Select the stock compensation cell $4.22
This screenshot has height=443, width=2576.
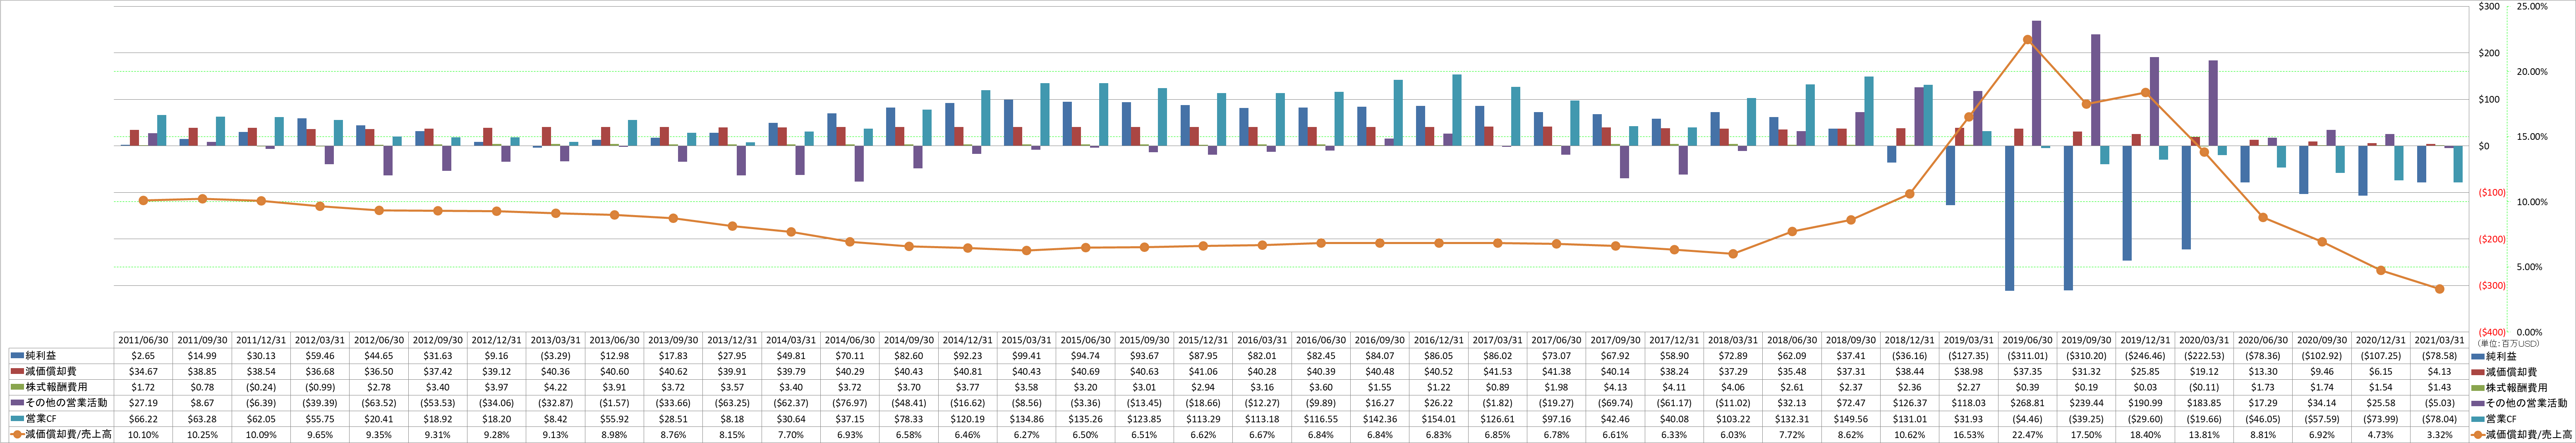click(555, 387)
